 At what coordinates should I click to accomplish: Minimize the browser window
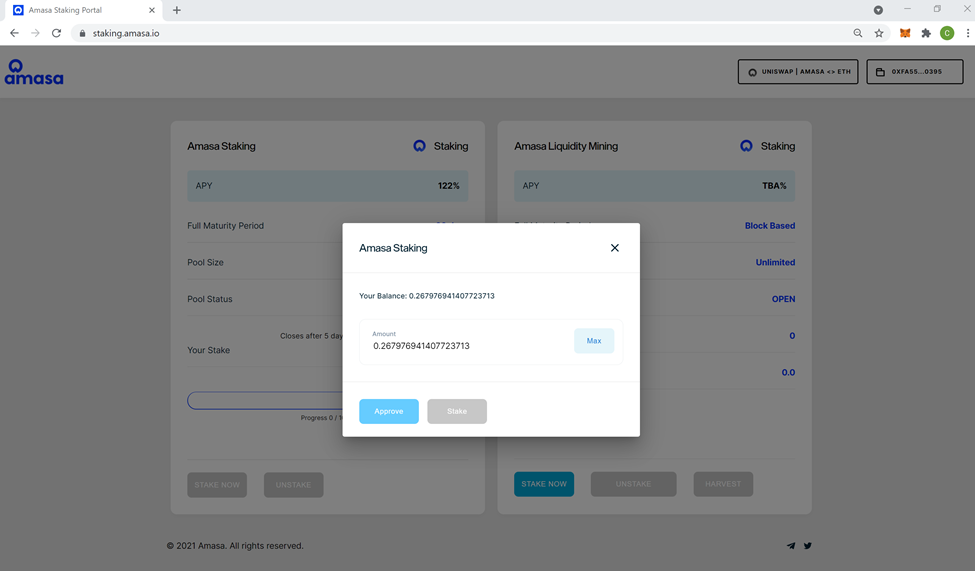tap(907, 9)
